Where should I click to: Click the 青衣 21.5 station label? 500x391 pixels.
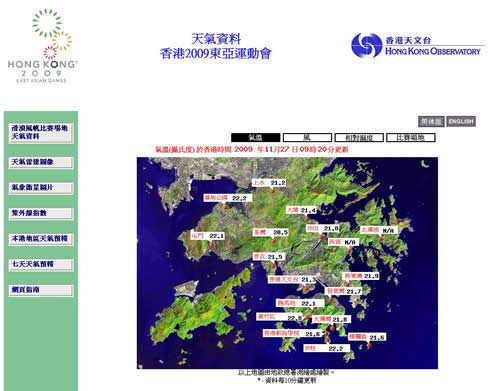pos(268,257)
